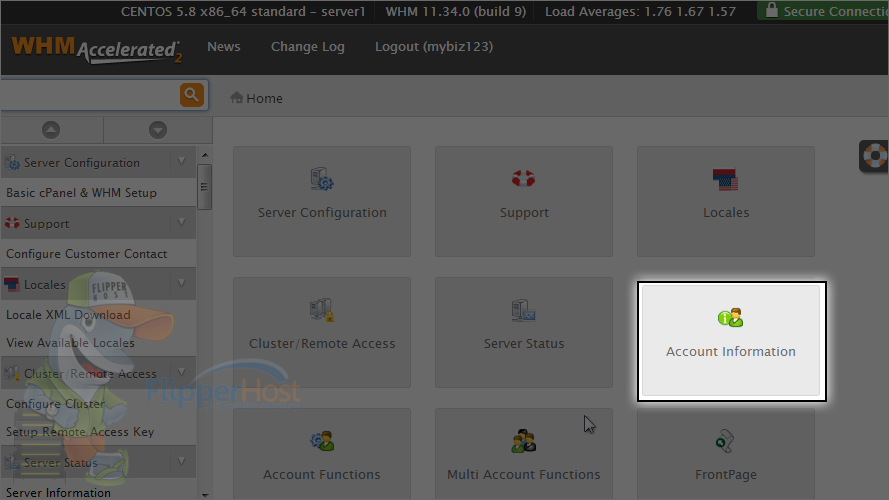Click the sidebar scrollbar thumb
The width and height of the screenshot is (889, 500).
(x=204, y=187)
